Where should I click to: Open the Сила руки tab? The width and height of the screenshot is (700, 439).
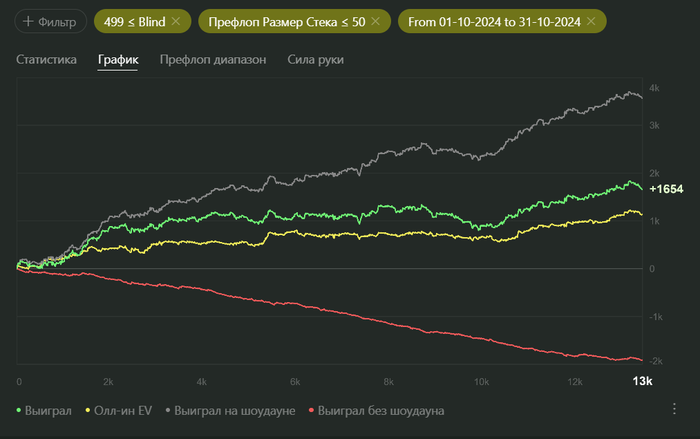pyautogui.click(x=316, y=59)
